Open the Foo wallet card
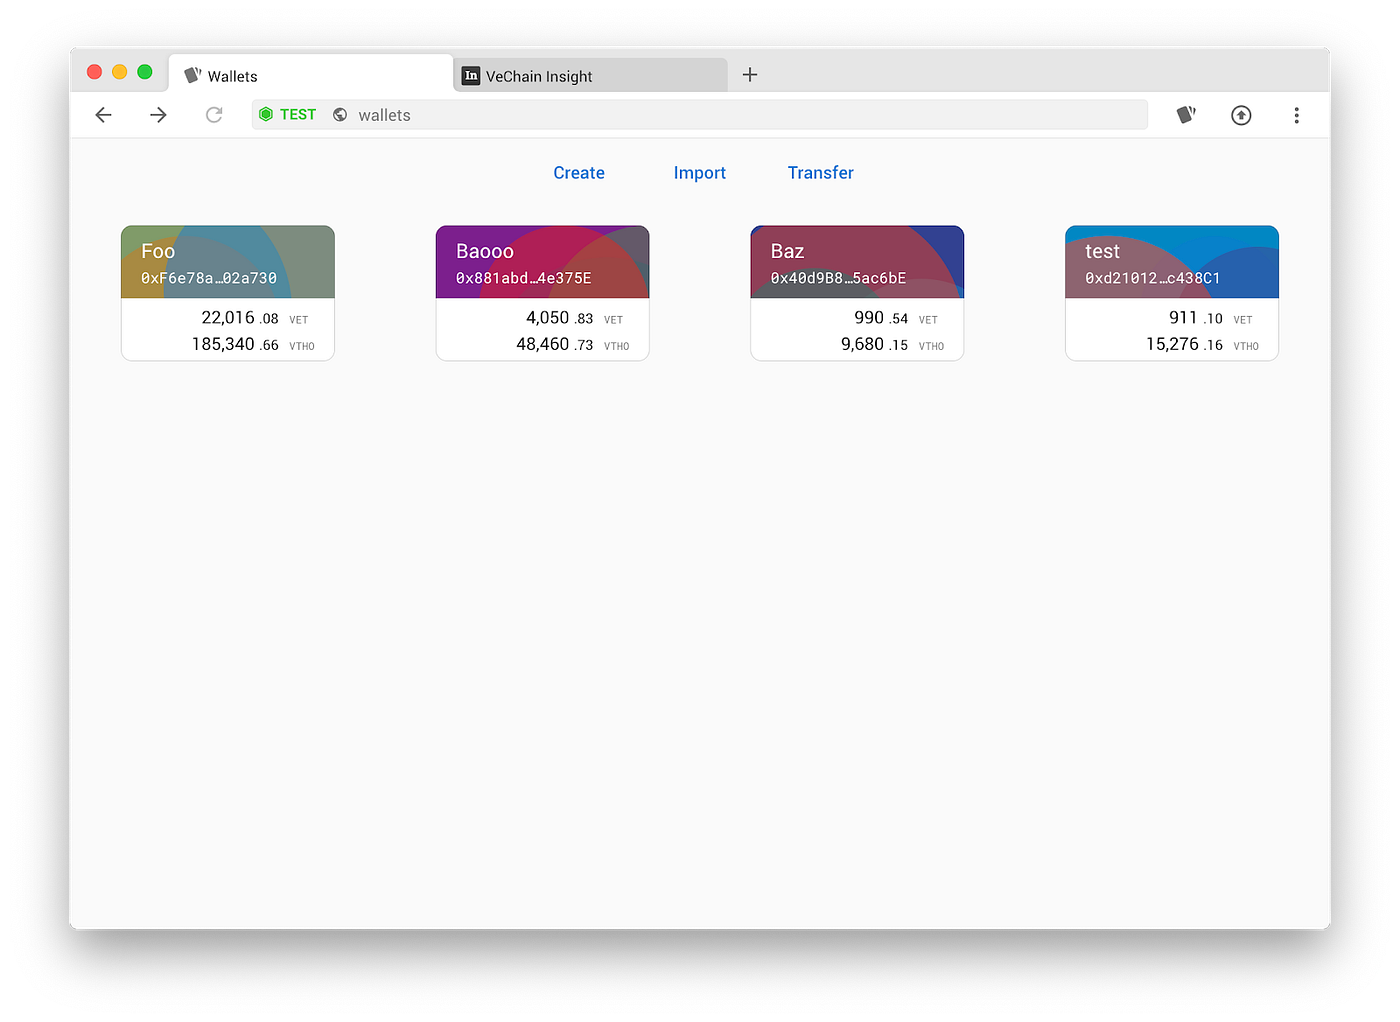 click(227, 292)
